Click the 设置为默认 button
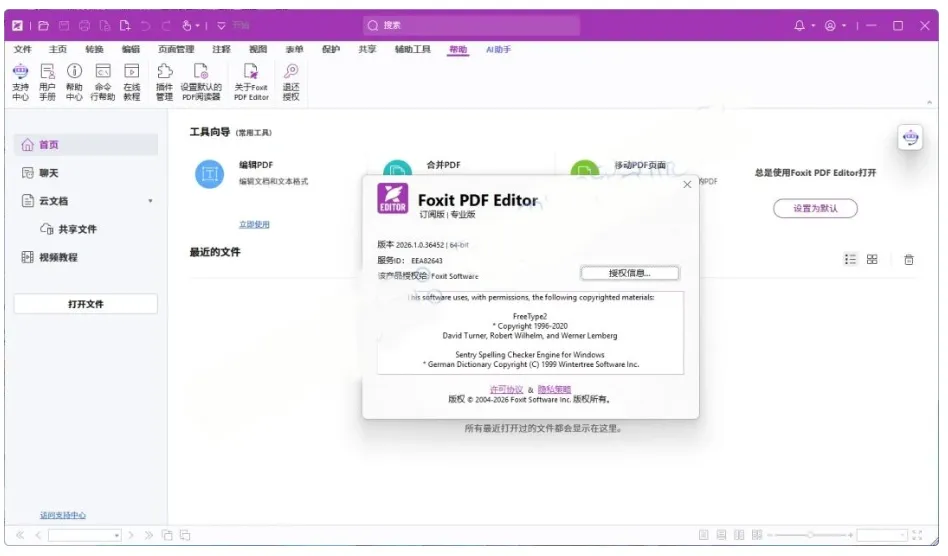 (815, 208)
